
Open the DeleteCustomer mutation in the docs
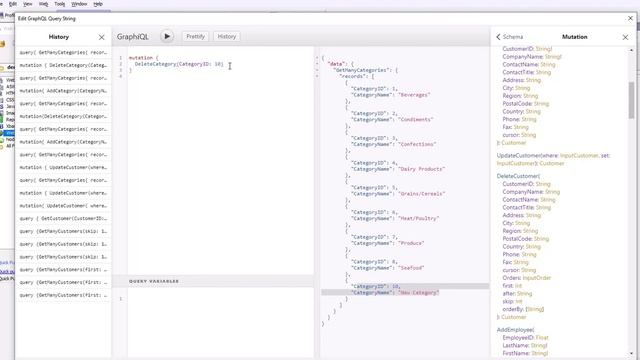[517, 176]
